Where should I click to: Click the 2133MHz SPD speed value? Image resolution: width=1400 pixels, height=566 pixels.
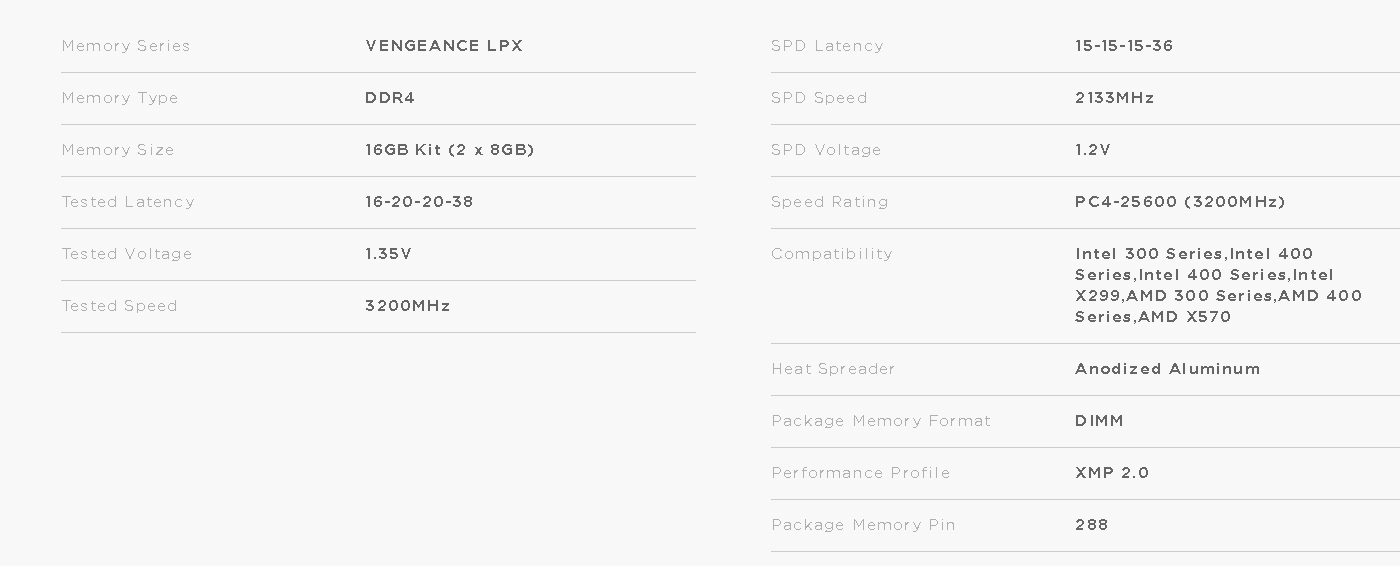pos(1115,98)
